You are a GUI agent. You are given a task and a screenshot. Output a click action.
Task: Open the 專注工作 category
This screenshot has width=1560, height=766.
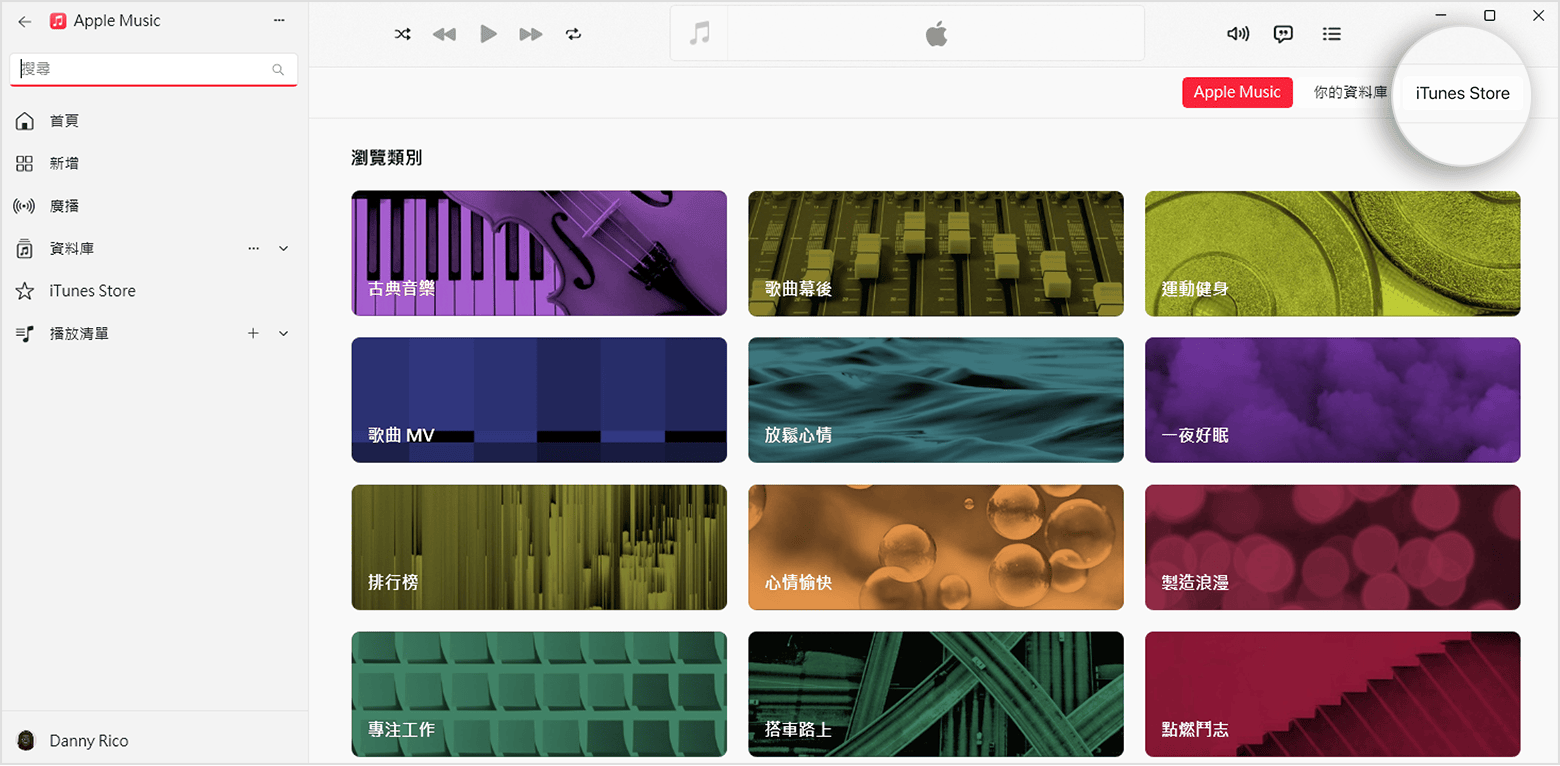(539, 694)
